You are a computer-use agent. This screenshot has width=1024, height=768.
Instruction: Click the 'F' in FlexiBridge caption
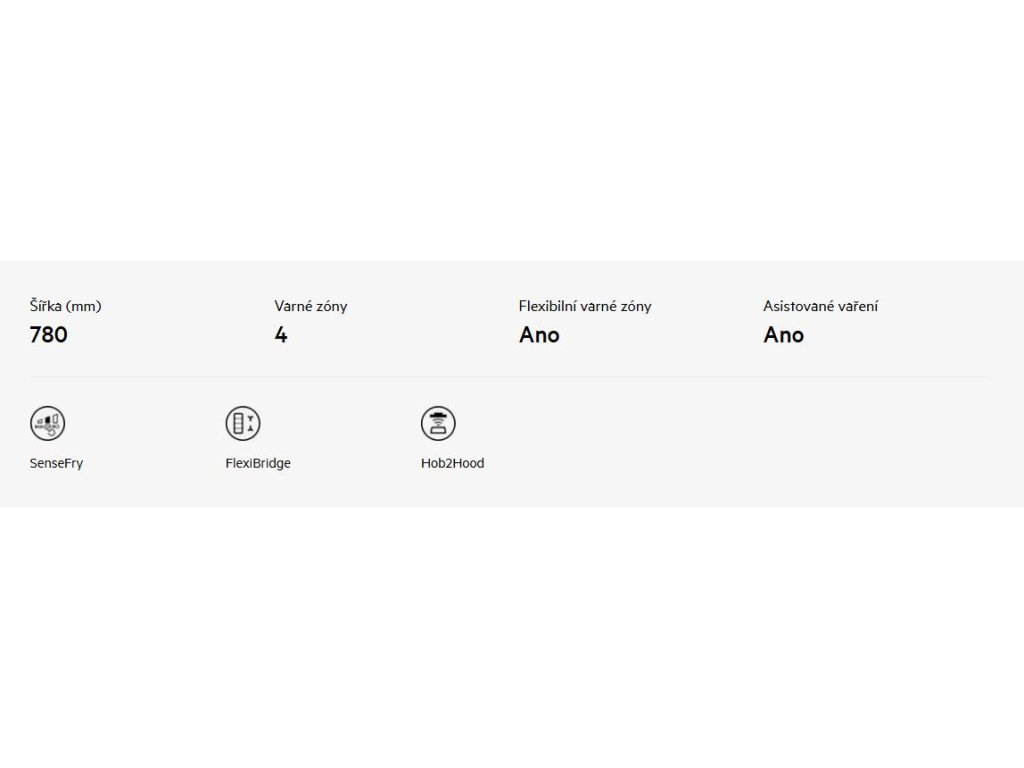pos(229,463)
